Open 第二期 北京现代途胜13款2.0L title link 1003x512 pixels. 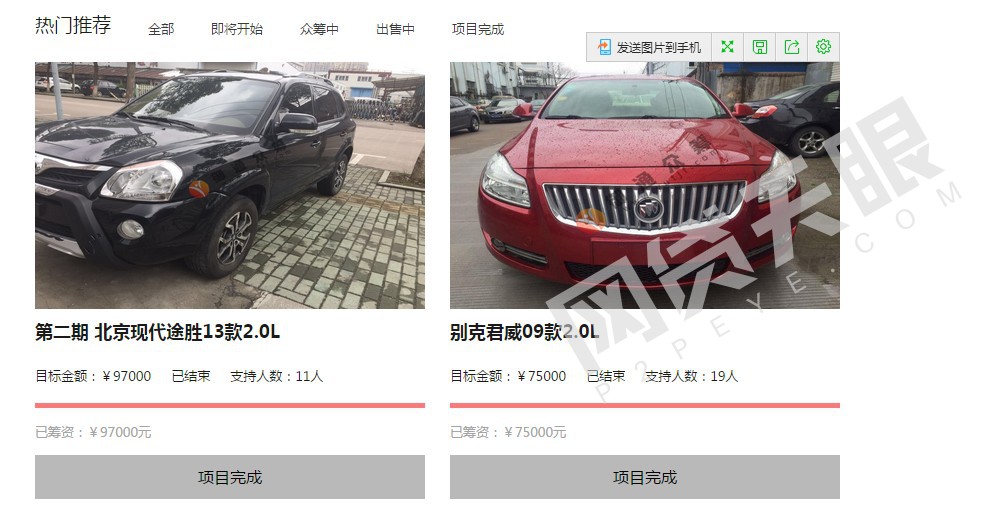[157, 332]
